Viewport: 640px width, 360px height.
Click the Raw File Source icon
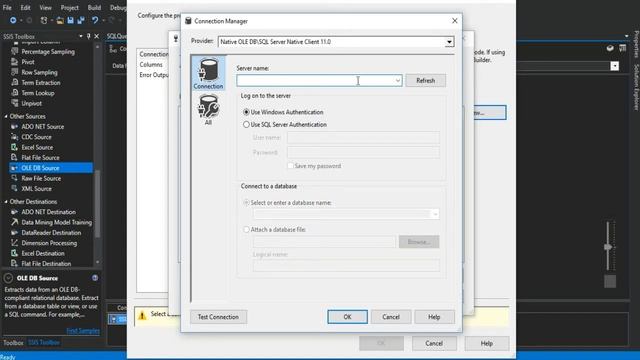tap(15, 178)
